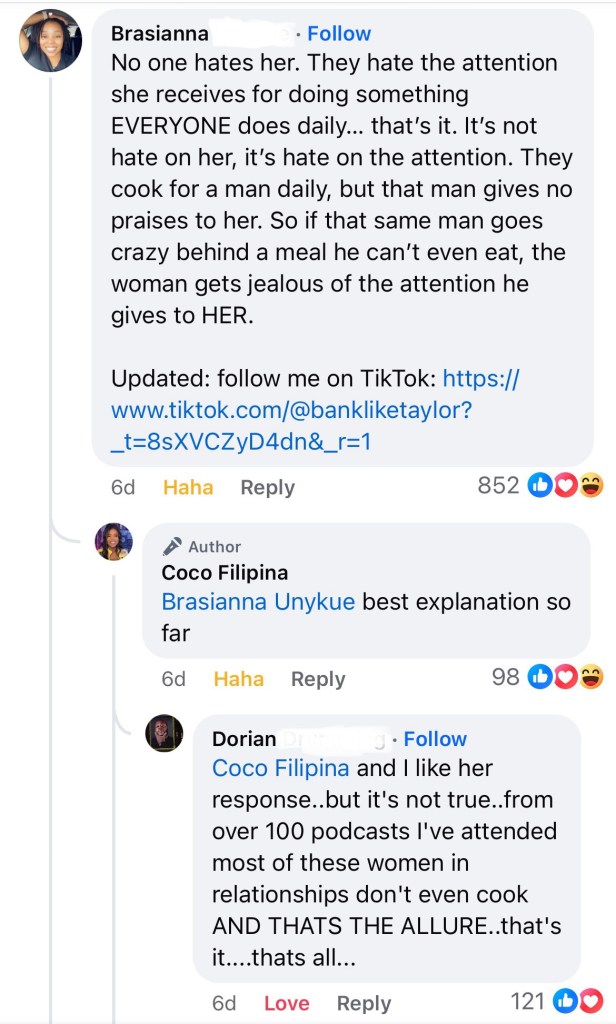
Task: Click Follow next to Brasianna
Action: coord(339,33)
